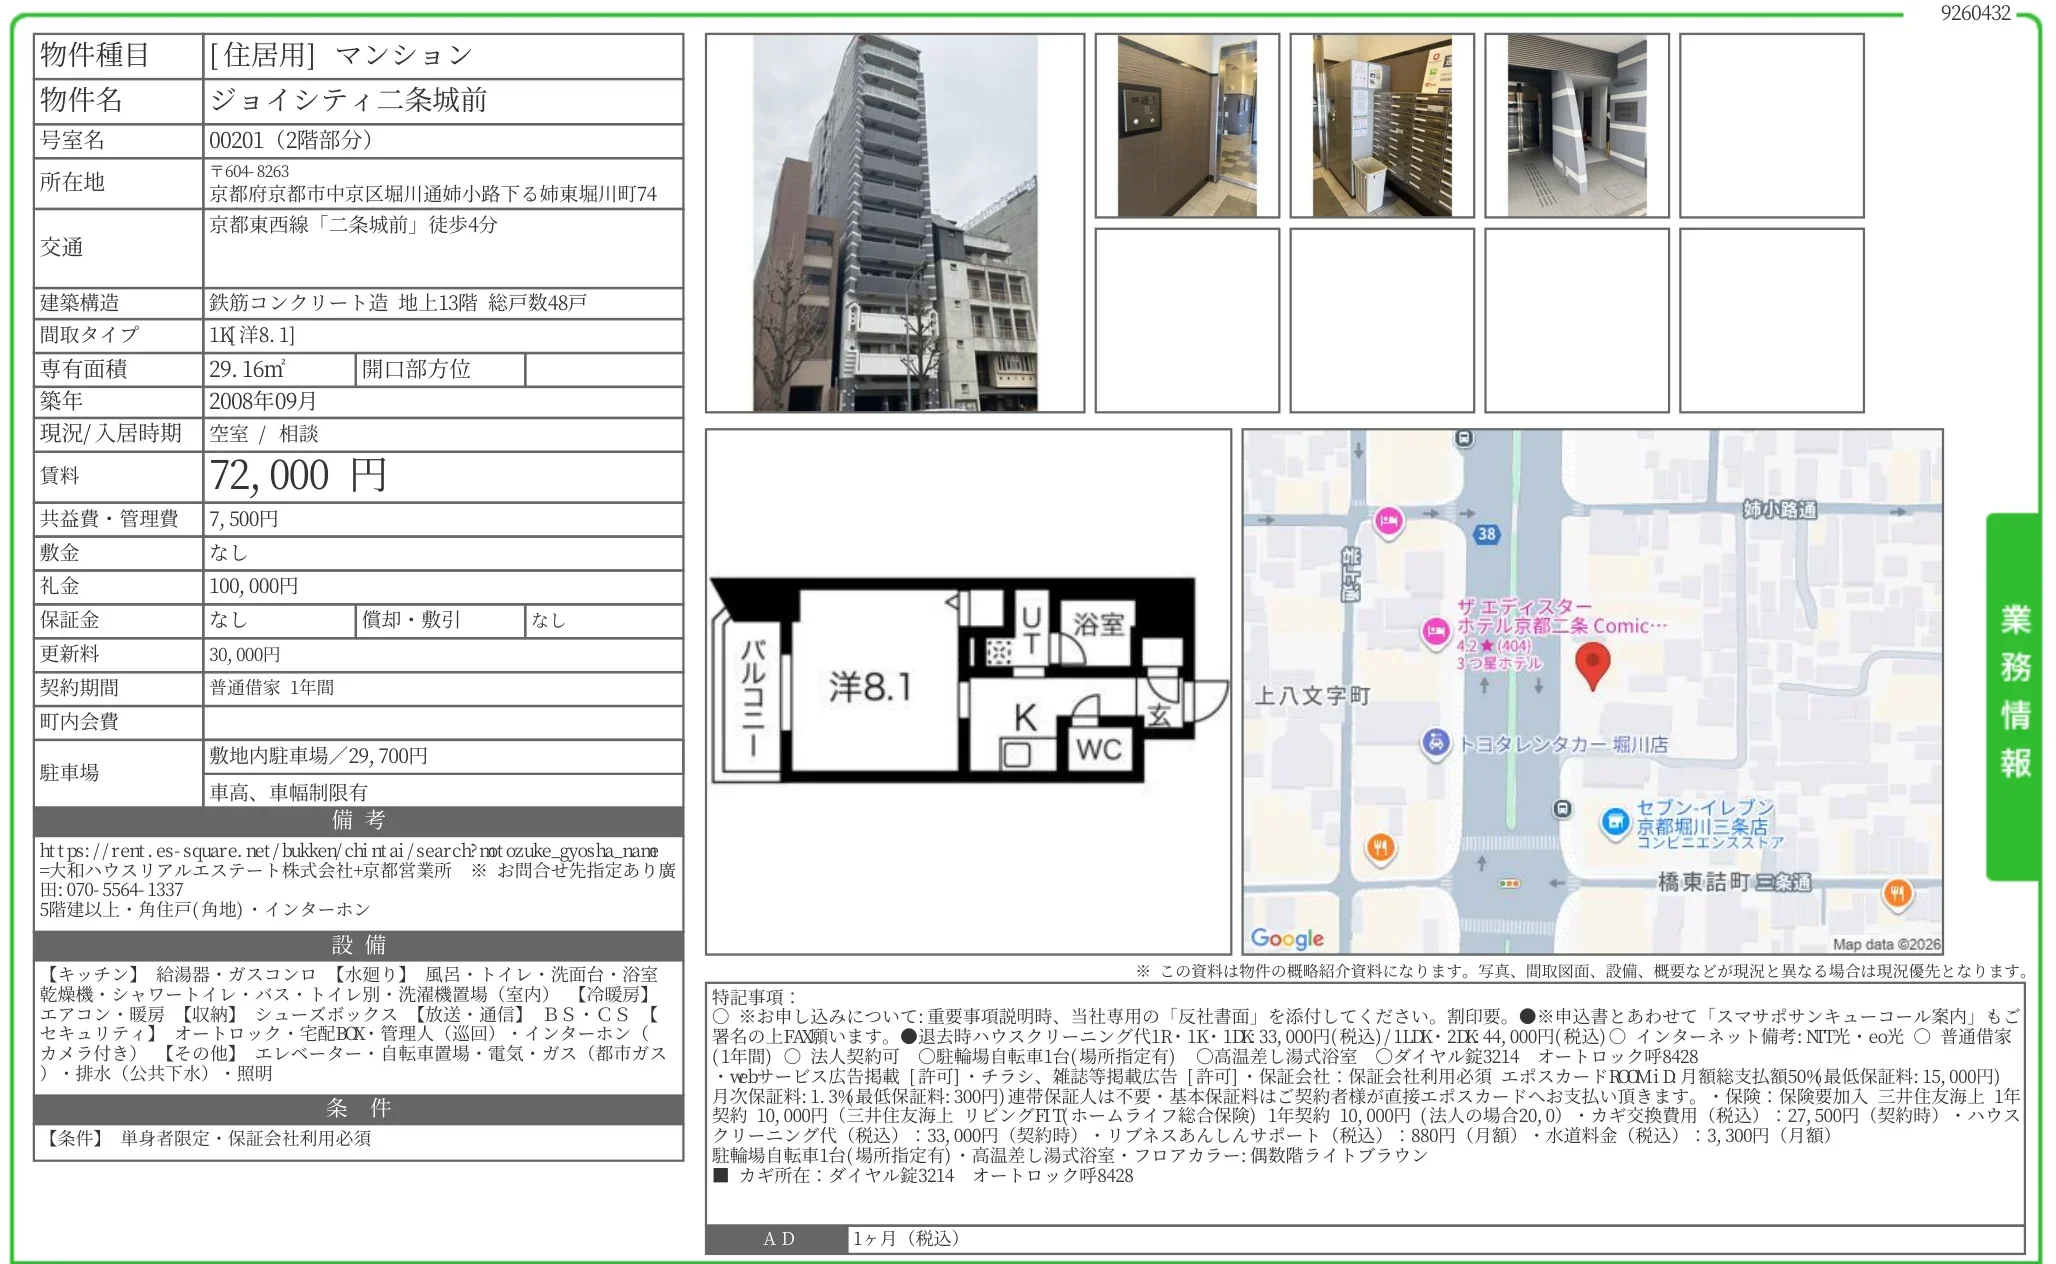This screenshot has height=1264, width=2056.
Task: Click the orange restaurant icon near Sanjo-dori label
Action: point(1896,893)
